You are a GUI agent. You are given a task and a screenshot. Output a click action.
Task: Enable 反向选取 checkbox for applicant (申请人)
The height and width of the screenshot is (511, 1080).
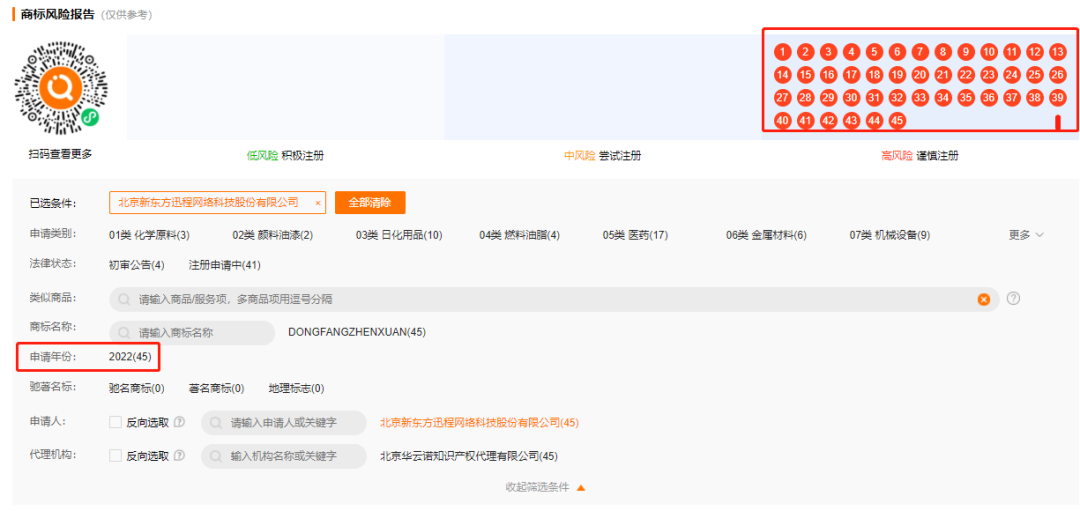pyautogui.click(x=115, y=423)
